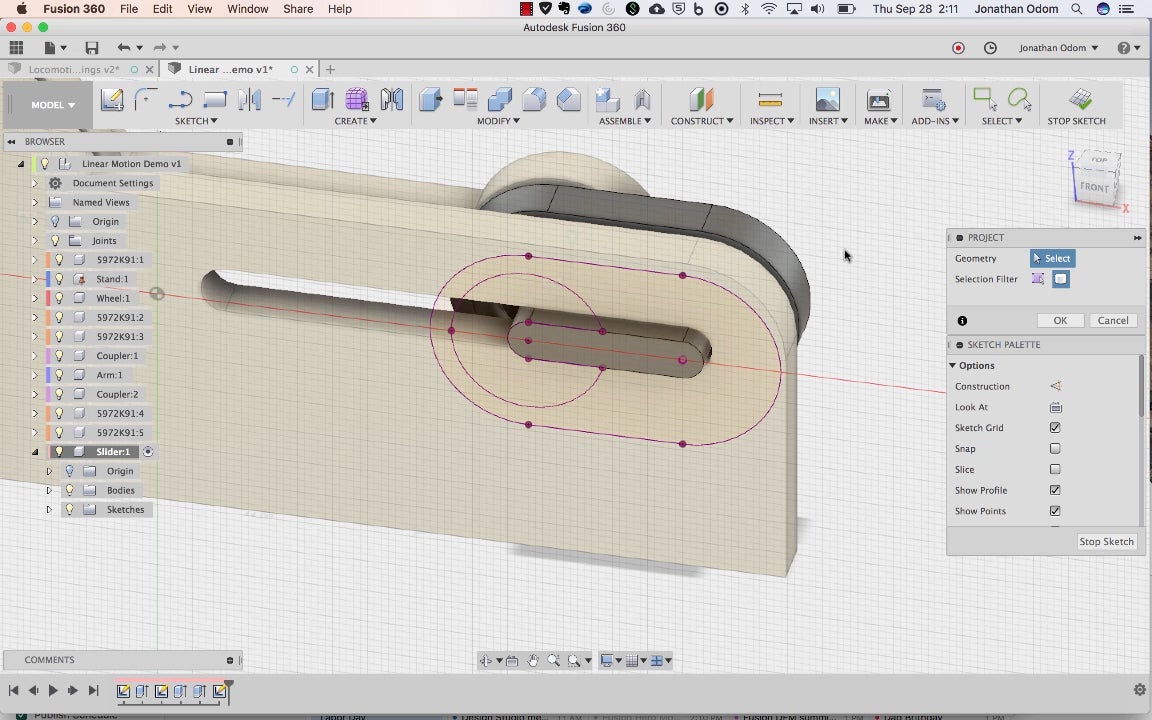
Task: Disable the Sketch Grid checkbox
Action: tap(1055, 428)
